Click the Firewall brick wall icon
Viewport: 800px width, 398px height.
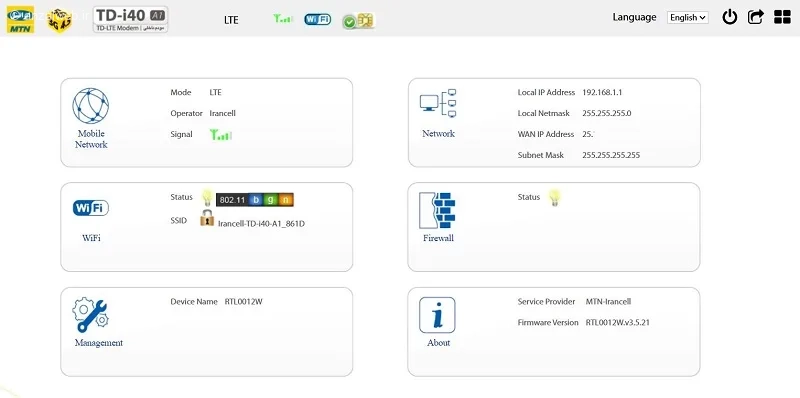click(x=437, y=210)
